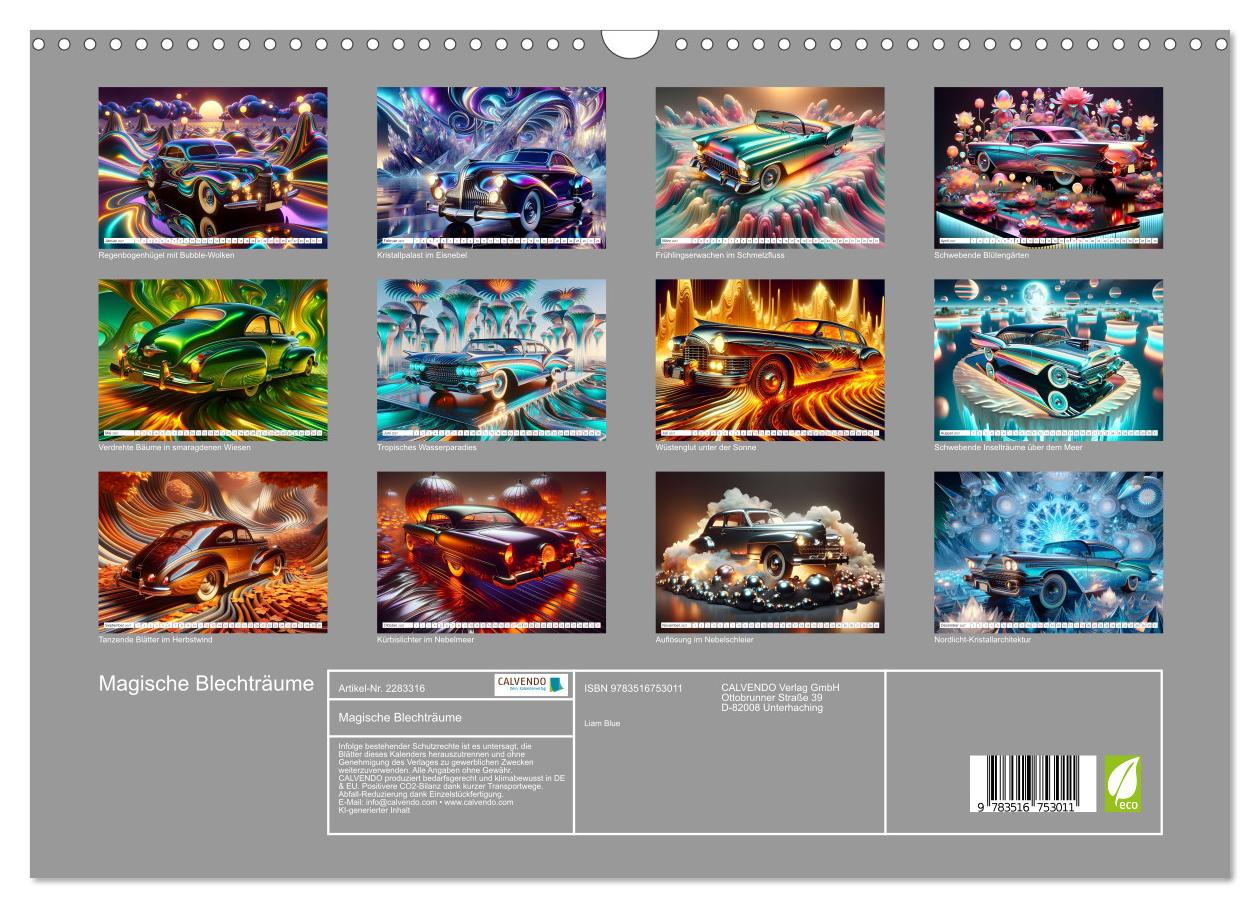This screenshot has height=908, width=1260.
Task: Open the Schwebende Inselträume über dem Meer image
Action: (x=1048, y=359)
